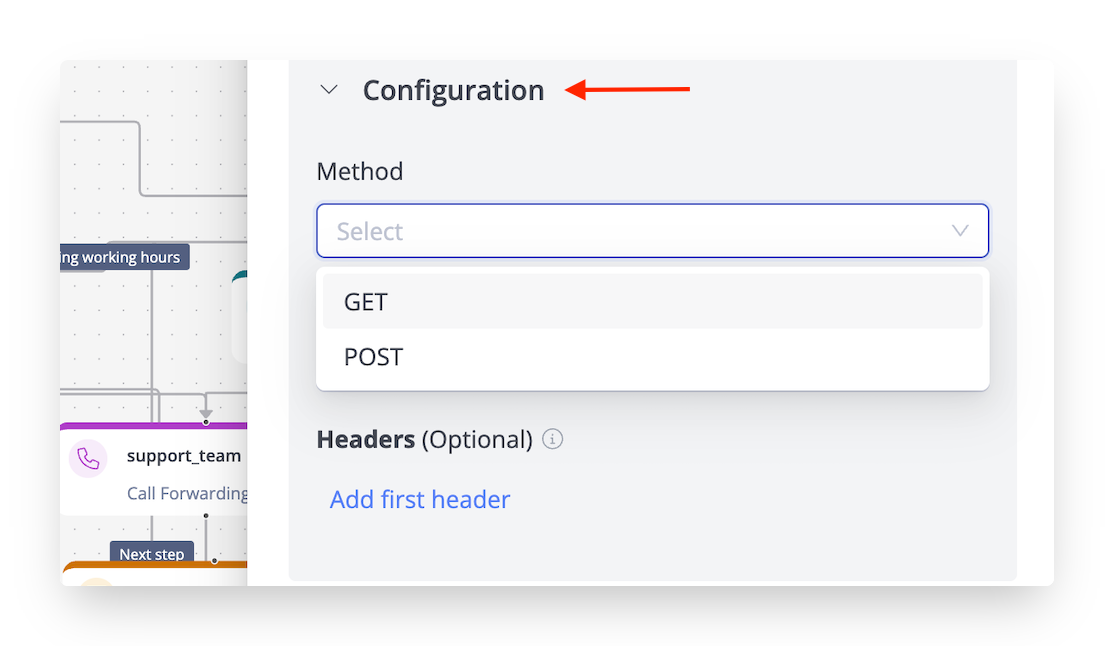
Task: Collapse the Configuration section chevron
Action: tap(328, 90)
